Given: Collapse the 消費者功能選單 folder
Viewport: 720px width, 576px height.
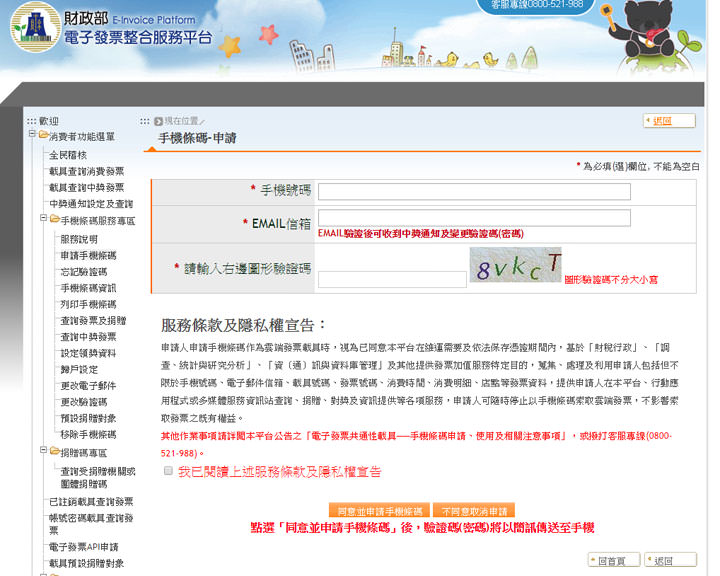Looking at the screenshot, I should [x=32, y=135].
